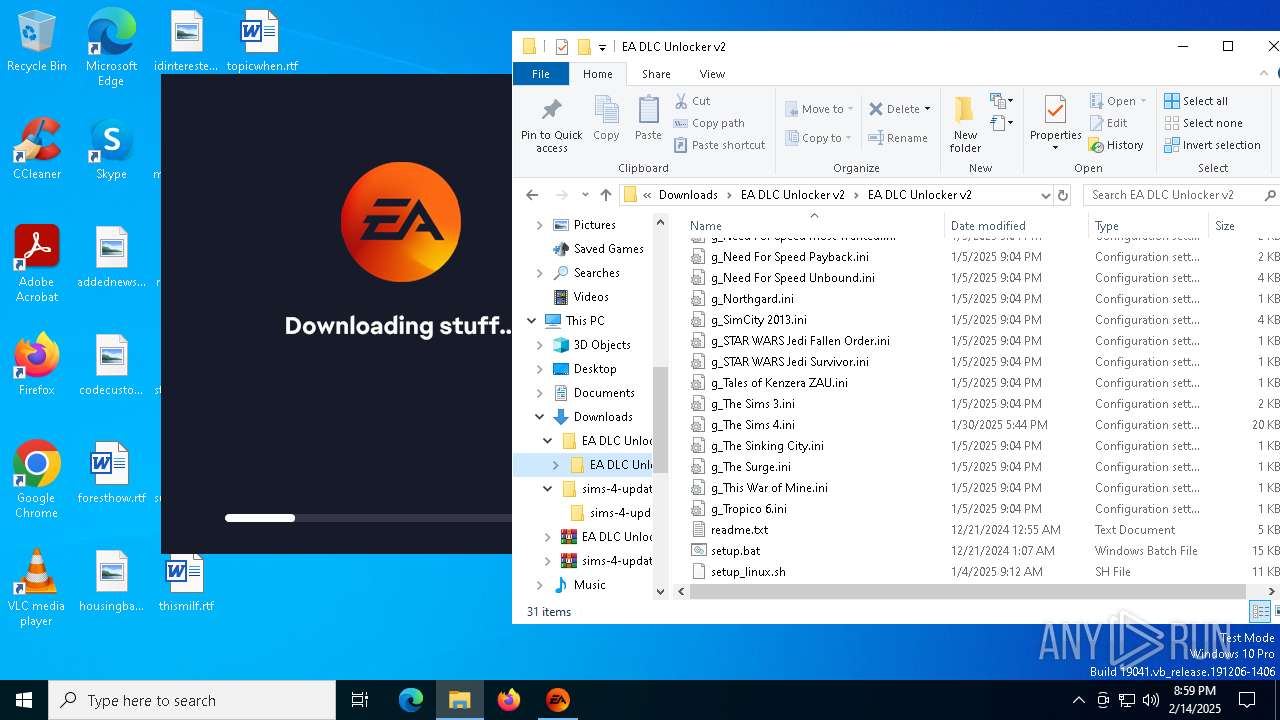Click Downloads in address breadcrumb

688,195
